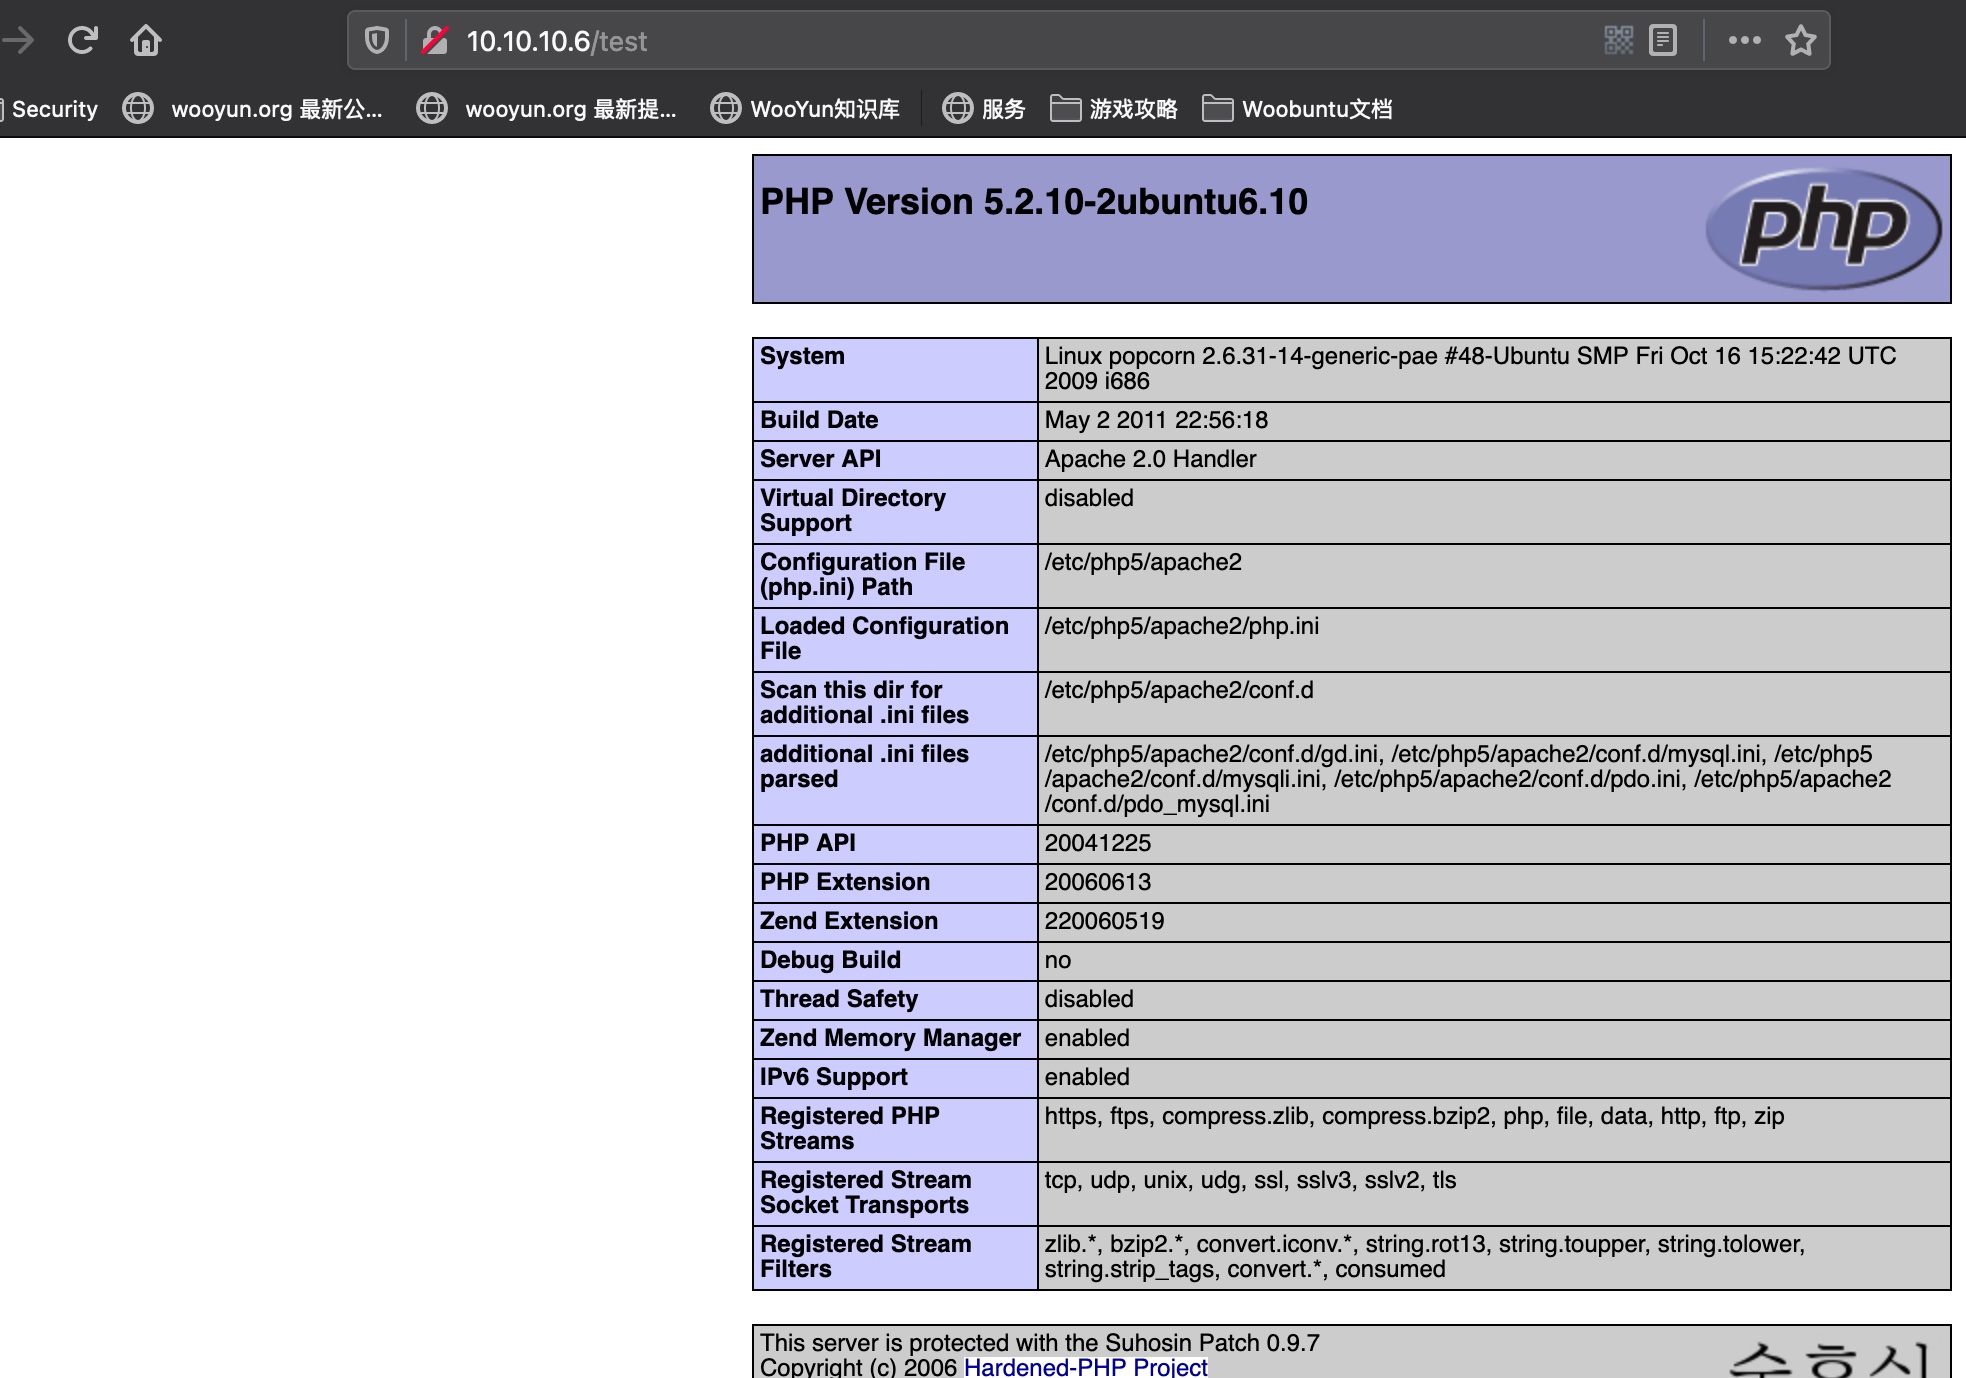
Task: Toggle reader view icon in address bar
Action: coord(1663,41)
